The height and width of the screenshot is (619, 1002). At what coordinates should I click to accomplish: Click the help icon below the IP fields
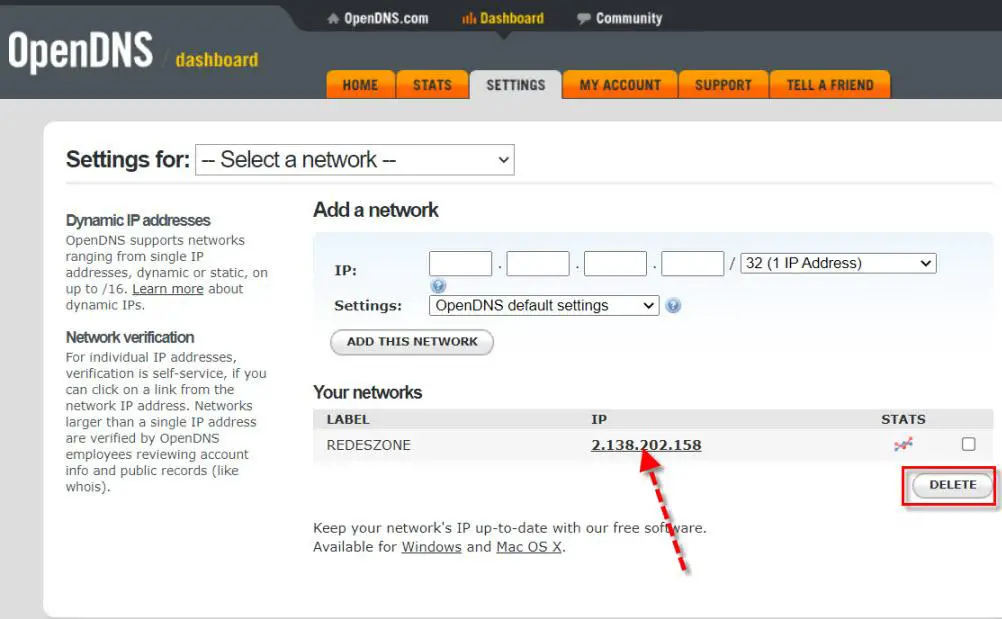tap(438, 286)
